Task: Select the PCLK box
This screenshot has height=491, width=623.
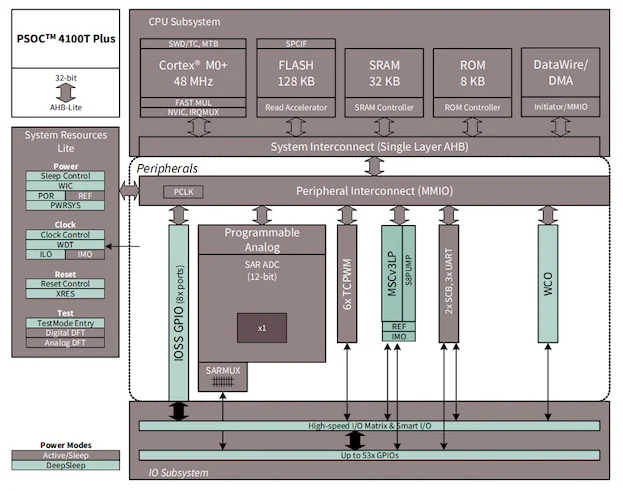Action: pyautogui.click(x=183, y=192)
